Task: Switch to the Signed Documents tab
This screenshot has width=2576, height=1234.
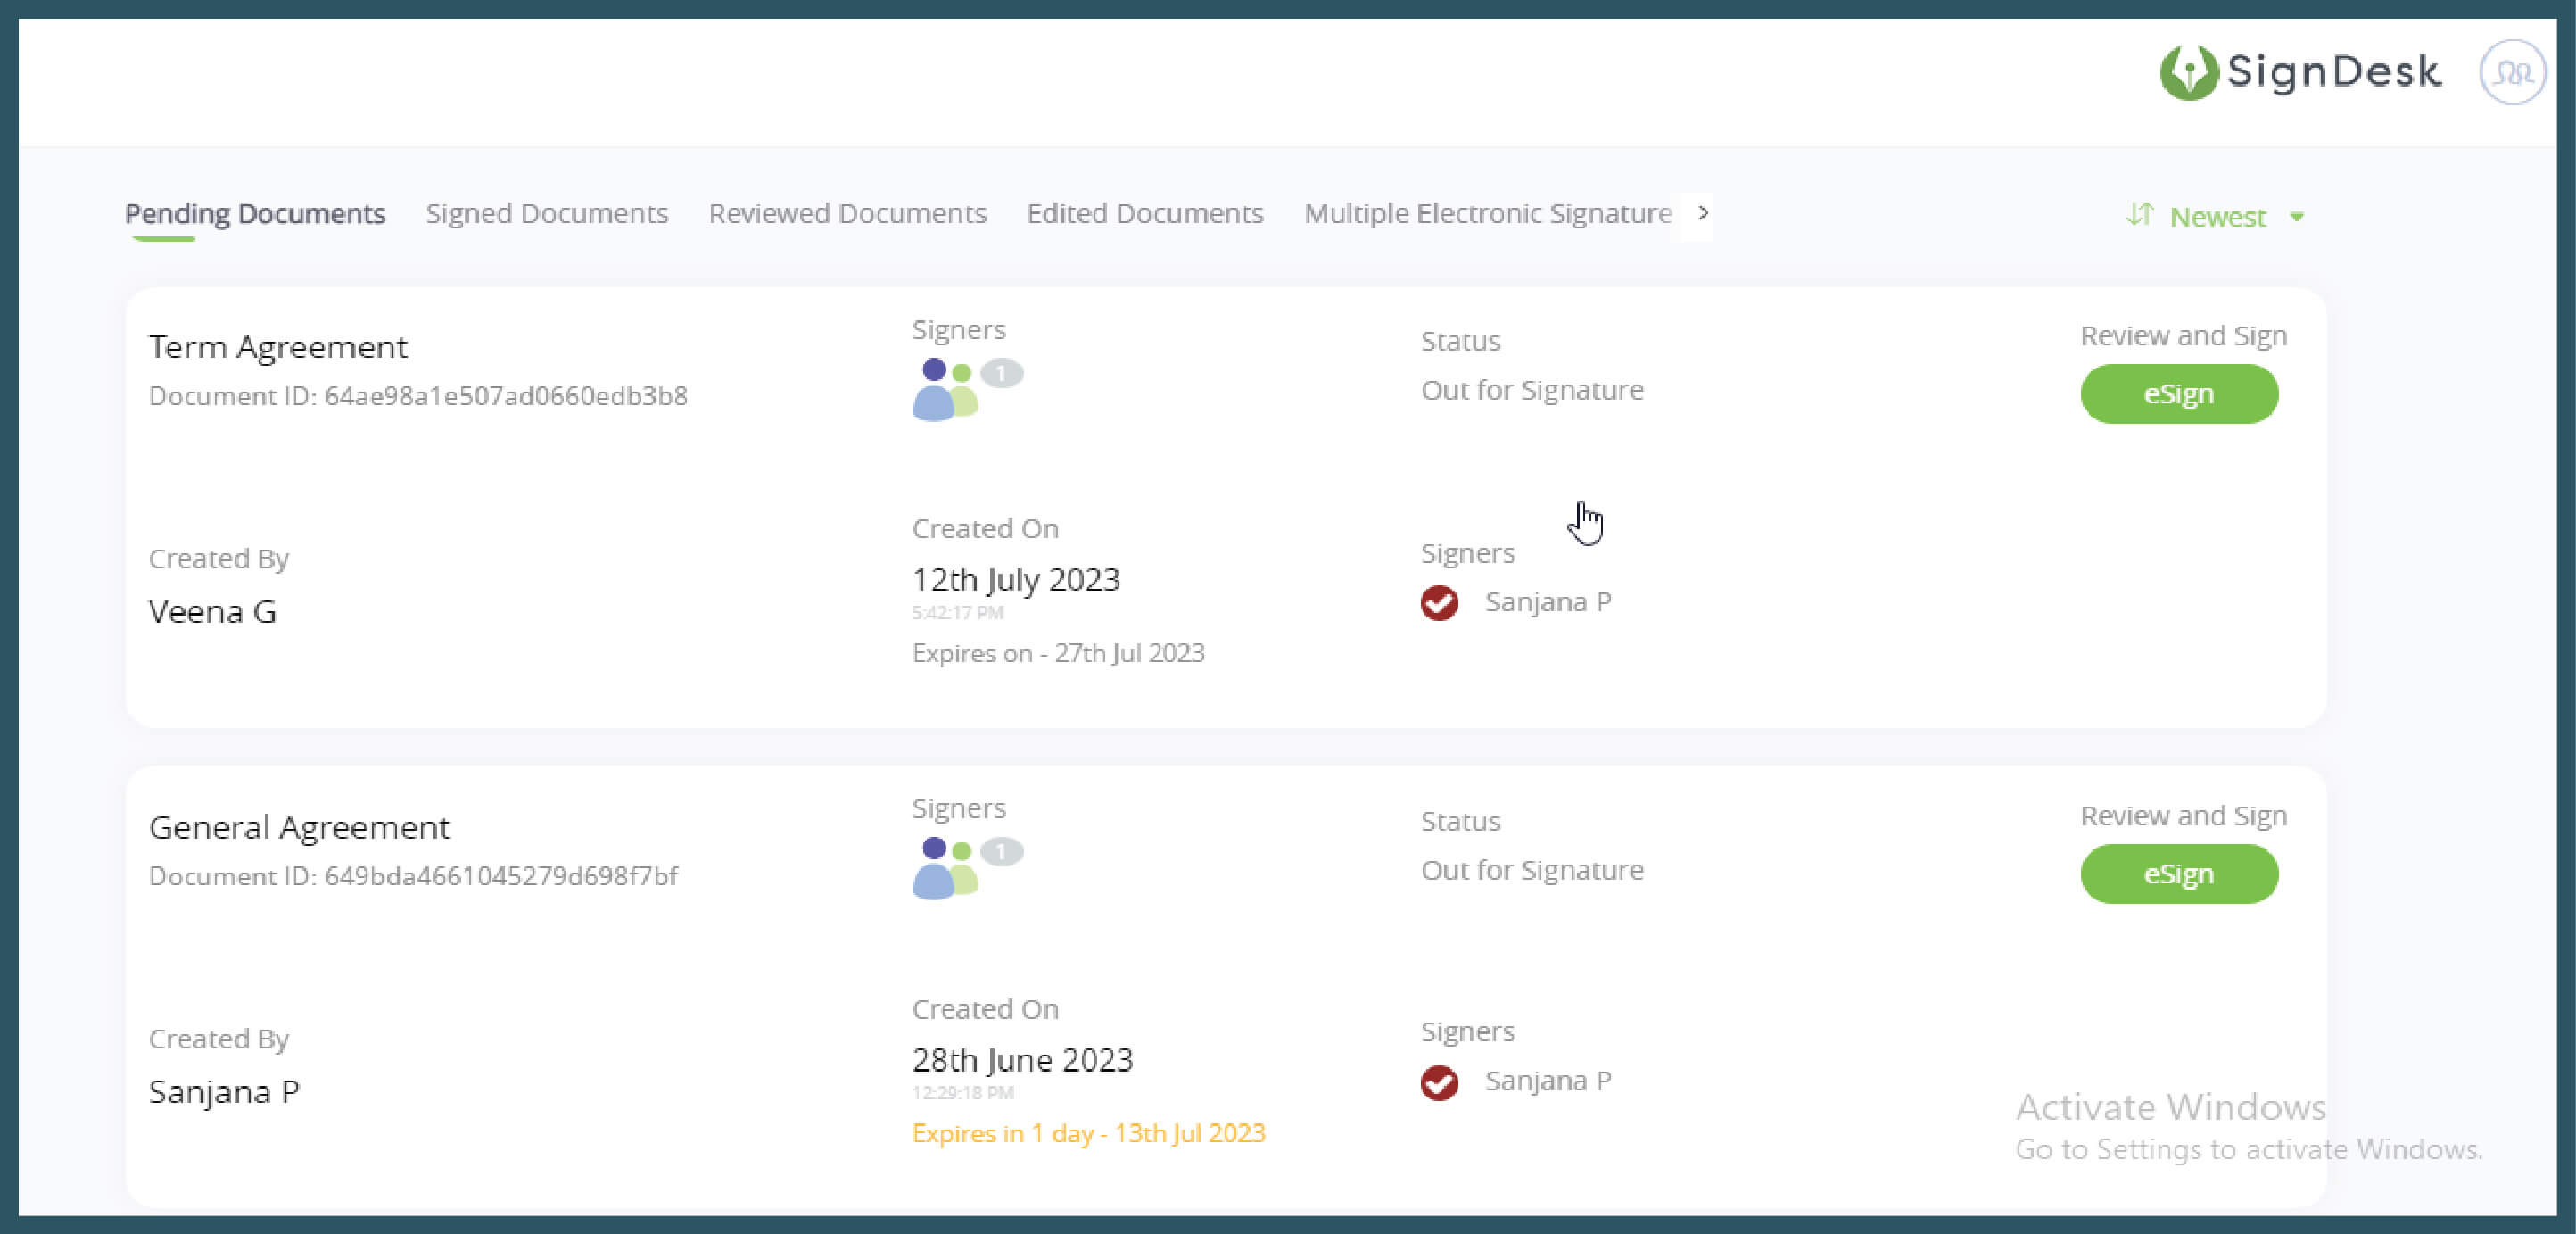Action: (x=547, y=214)
